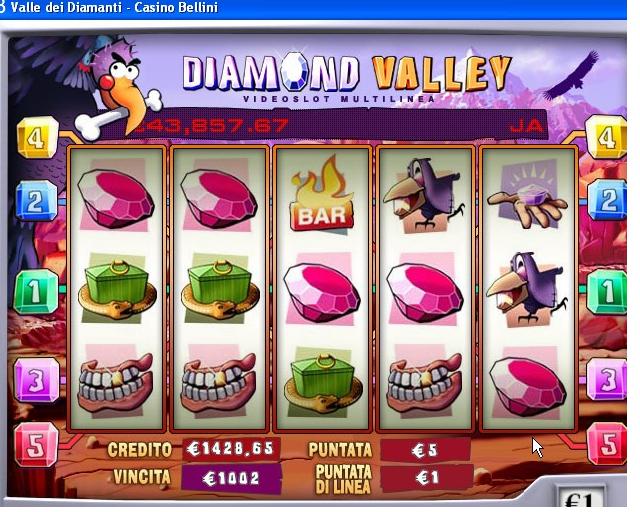Image resolution: width=640 pixels, height=512 pixels.
Task: Select the yellow payline 4 gem on right
Action: click(606, 138)
